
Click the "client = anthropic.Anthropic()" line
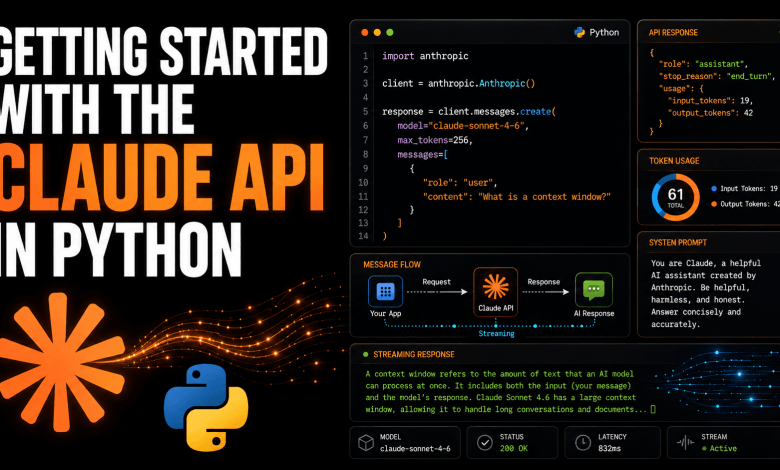point(459,84)
